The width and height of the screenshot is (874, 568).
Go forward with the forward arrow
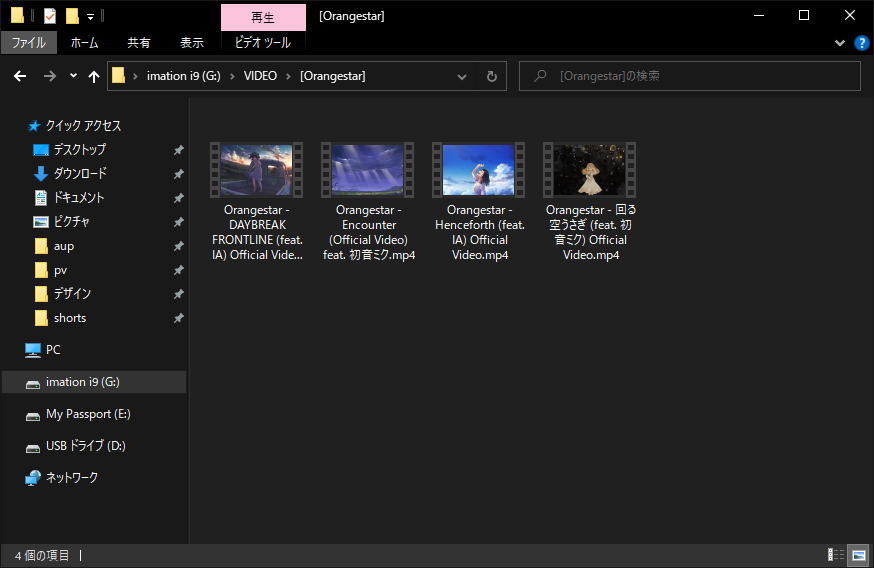pyautogui.click(x=50, y=76)
